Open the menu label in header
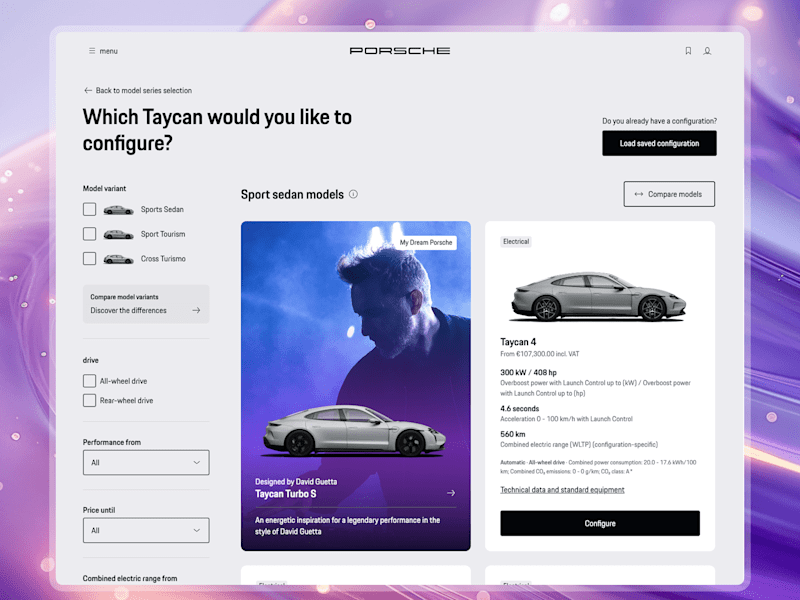800x600 pixels. [108, 51]
